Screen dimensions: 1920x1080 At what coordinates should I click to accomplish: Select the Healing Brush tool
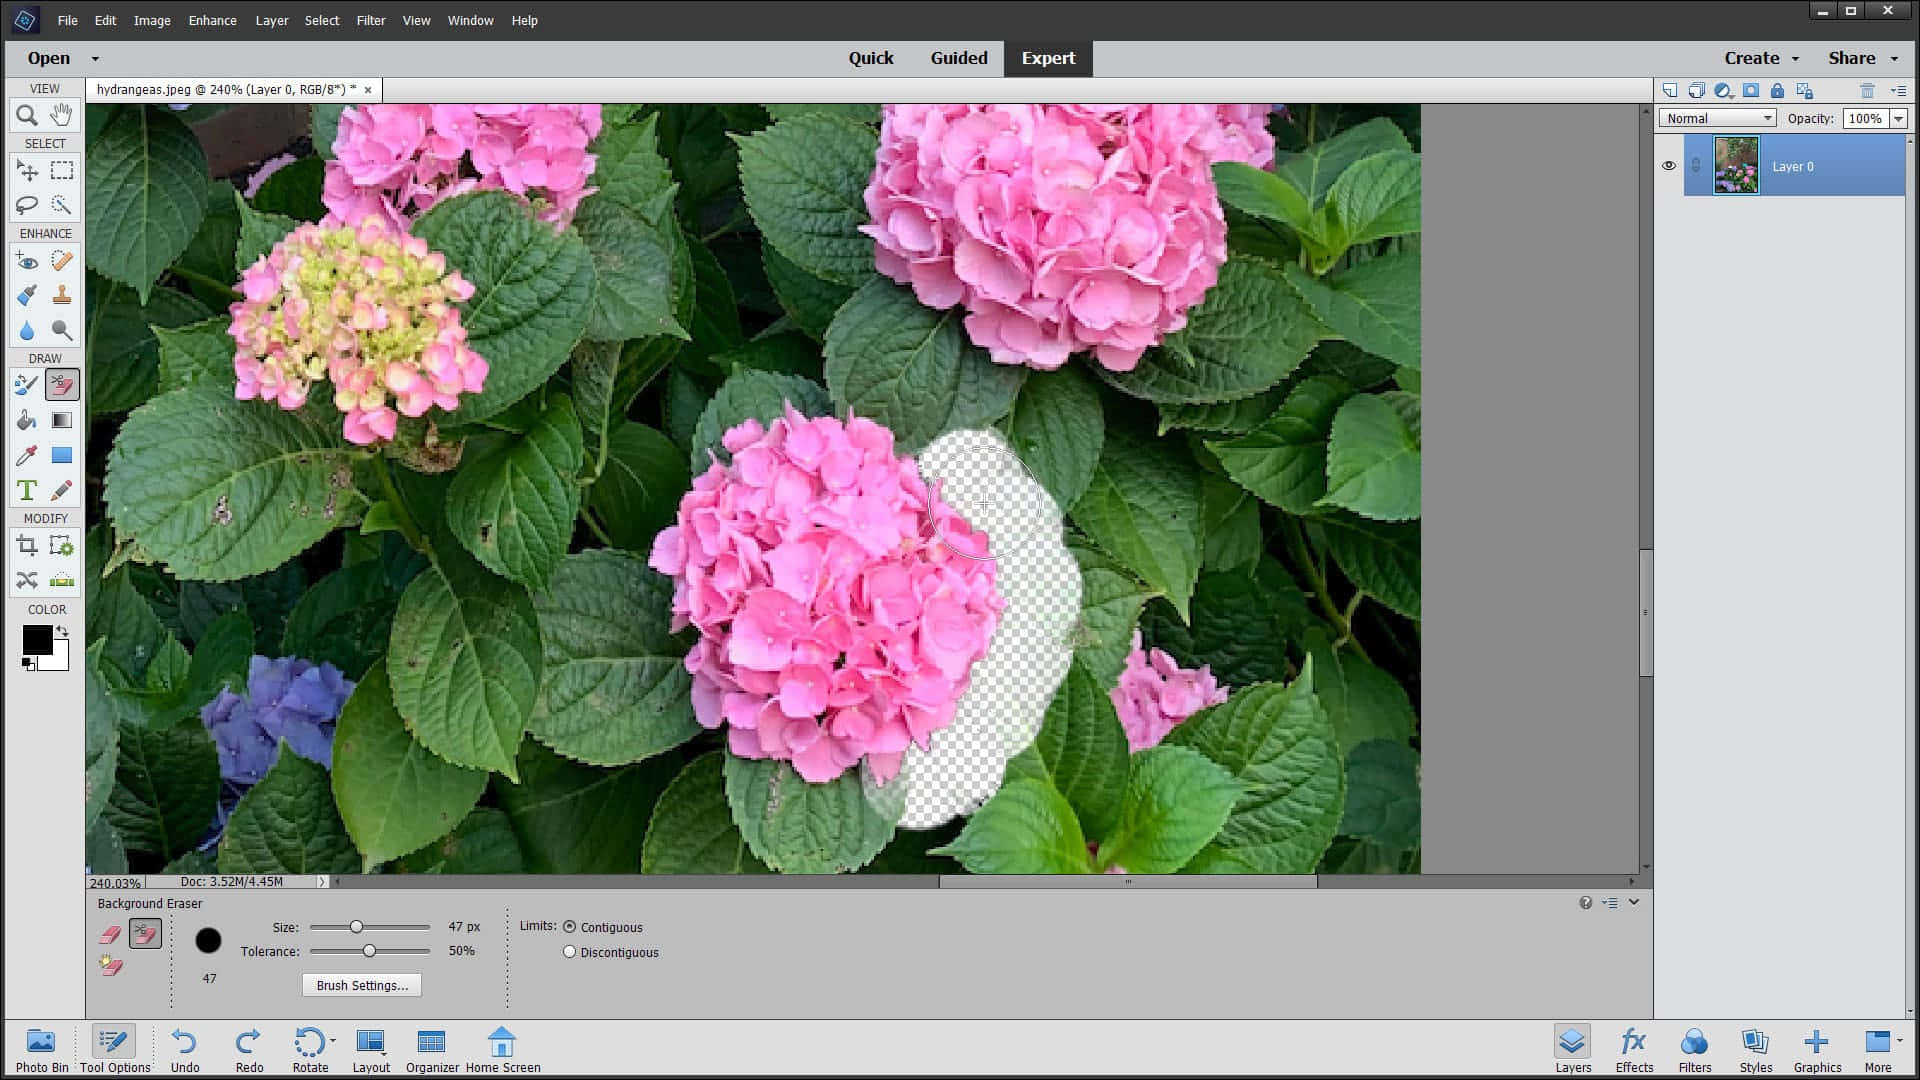tap(61, 260)
